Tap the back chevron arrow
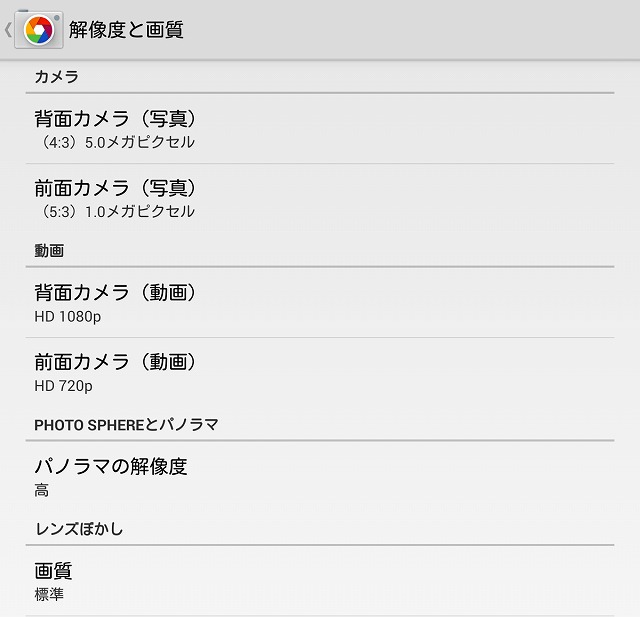Screen dimensions: 640x617 8,30
